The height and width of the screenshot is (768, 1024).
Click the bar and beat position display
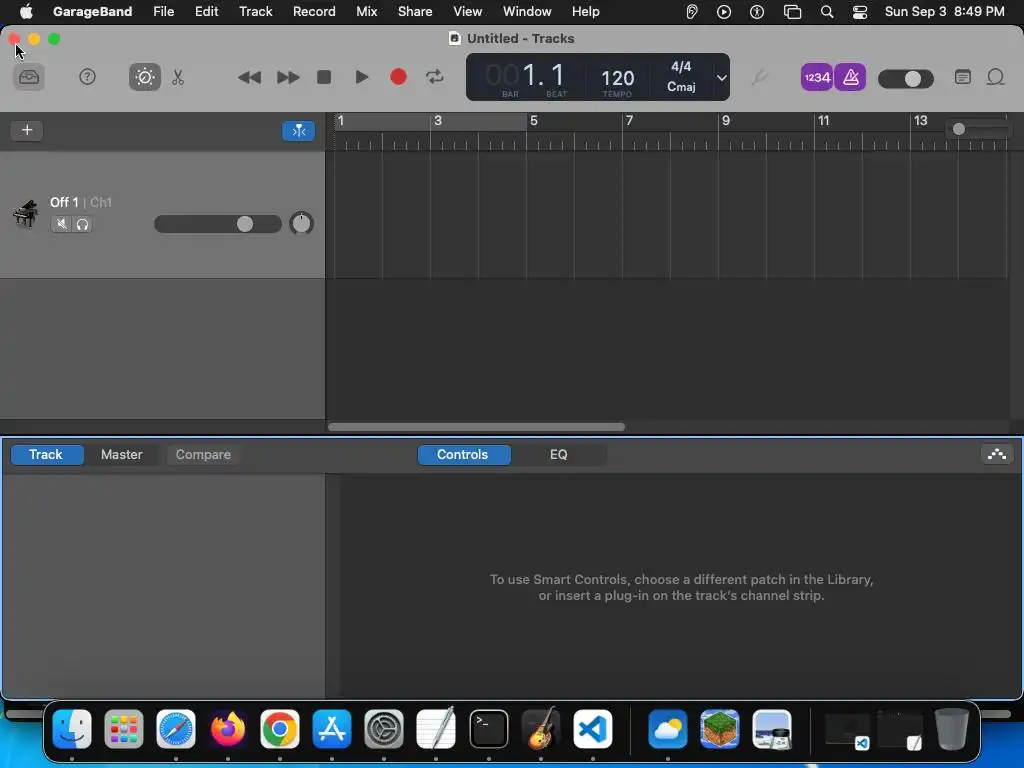pyautogui.click(x=526, y=77)
